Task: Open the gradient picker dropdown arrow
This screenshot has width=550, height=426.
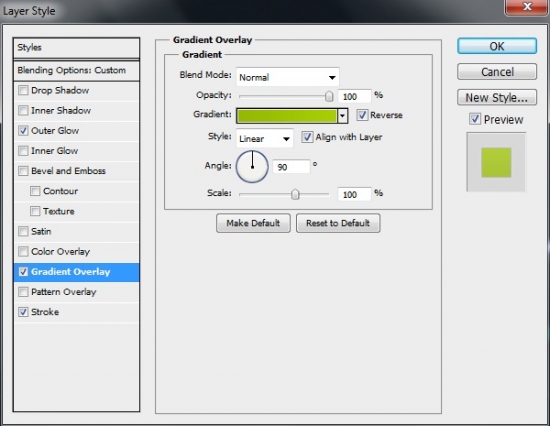Action: 343,115
